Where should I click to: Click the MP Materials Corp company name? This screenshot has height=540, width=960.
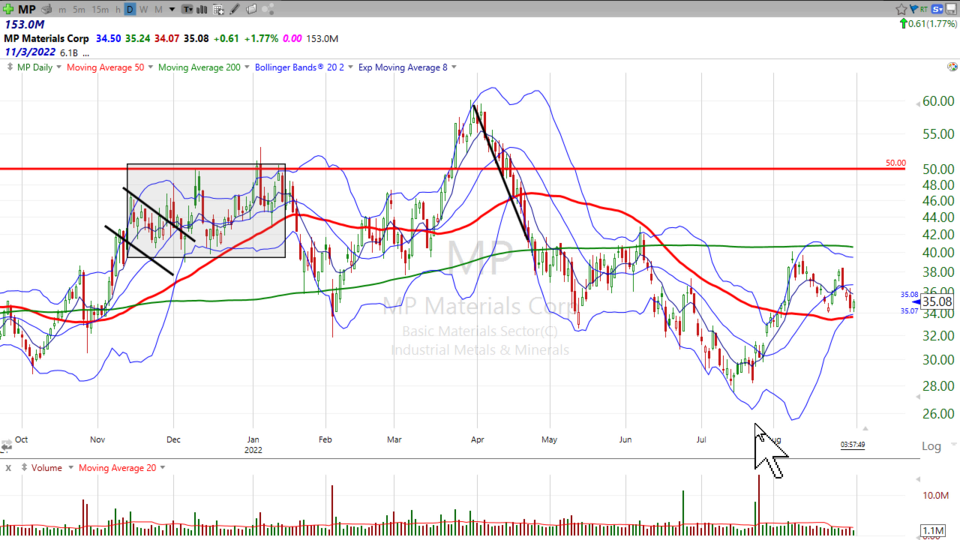coord(47,39)
